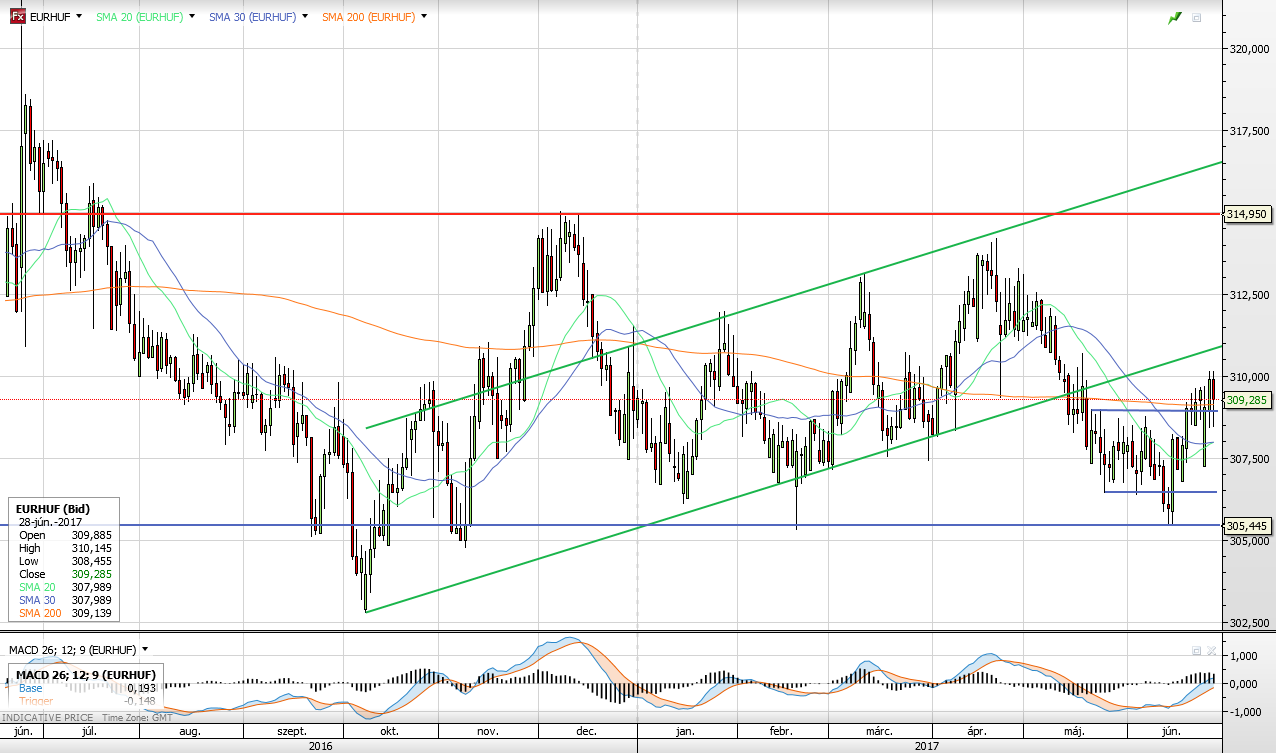Click the Low value 308,455 in data box
The image size is (1276, 753).
click(92, 561)
